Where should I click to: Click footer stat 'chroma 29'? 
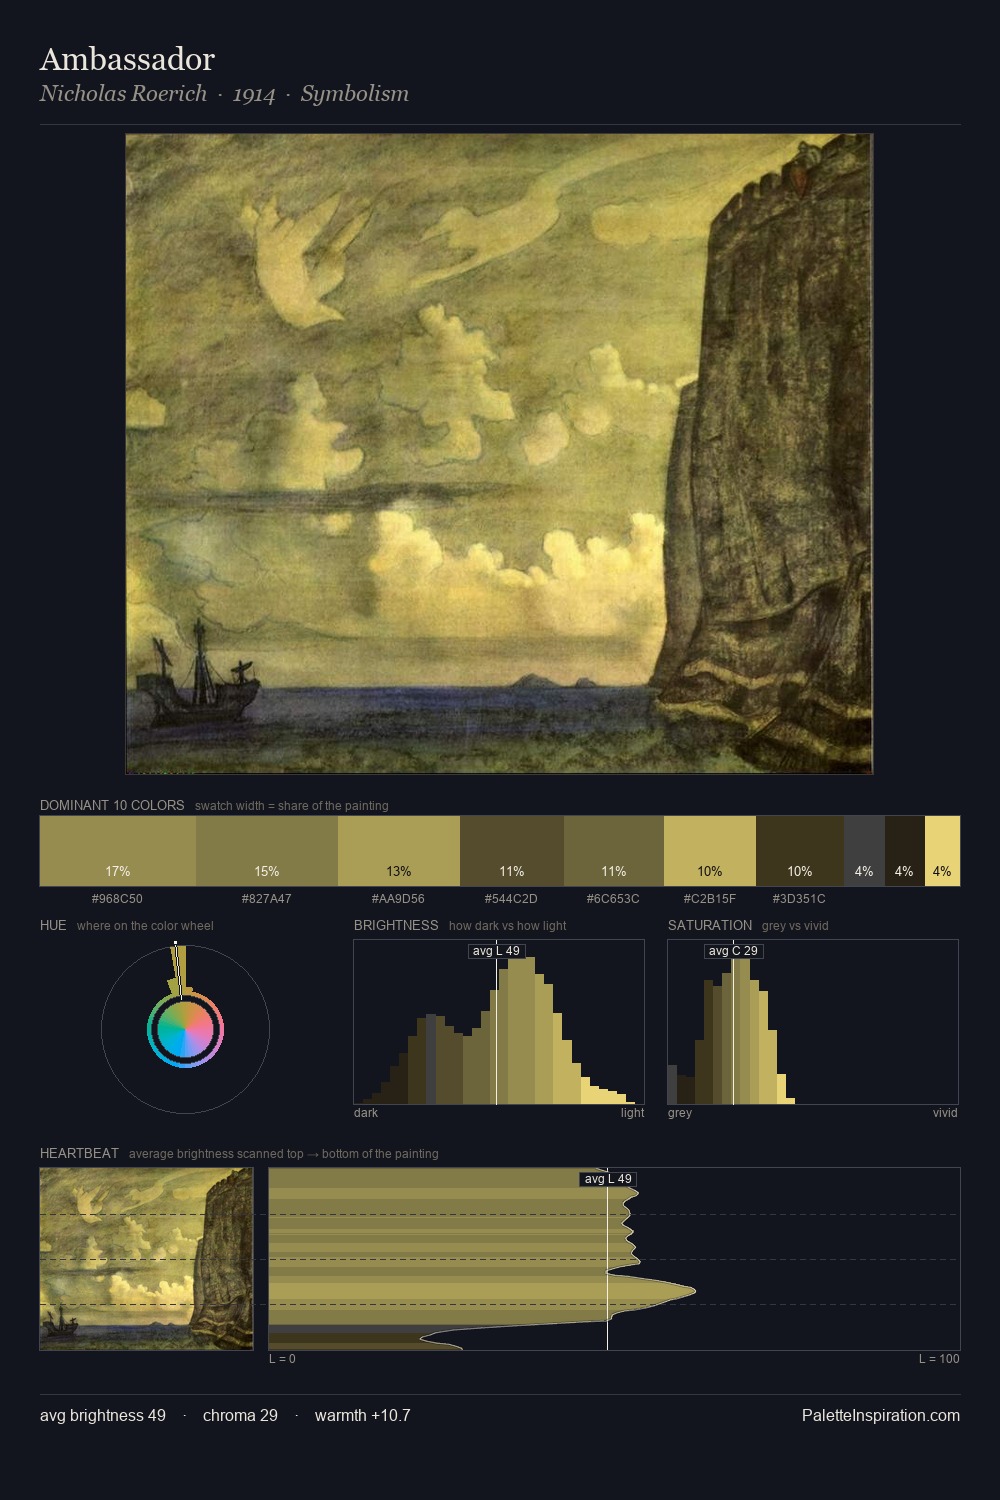[x=240, y=1416]
